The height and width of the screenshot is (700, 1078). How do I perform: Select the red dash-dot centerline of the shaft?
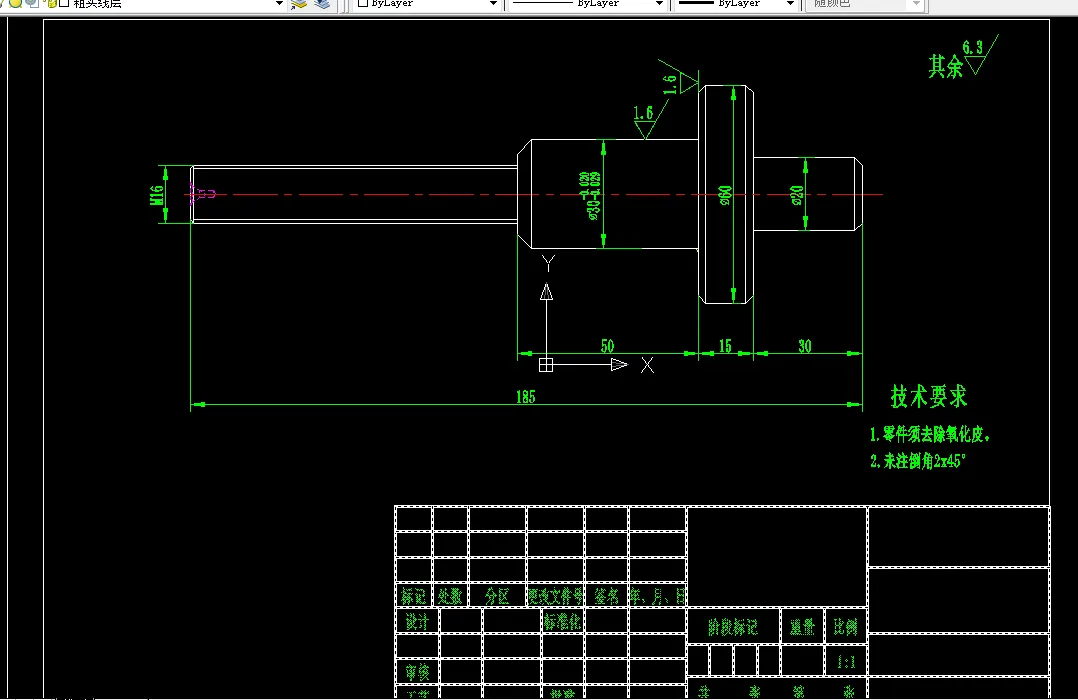tap(536, 195)
